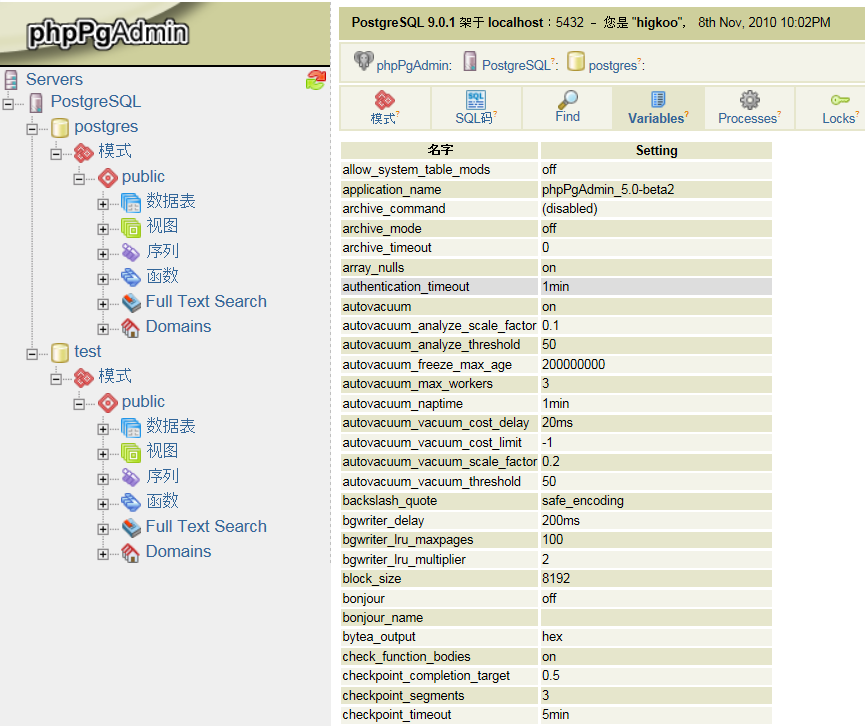Collapse the PostgreSQL server tree node
This screenshot has width=865, height=726.
8,103
